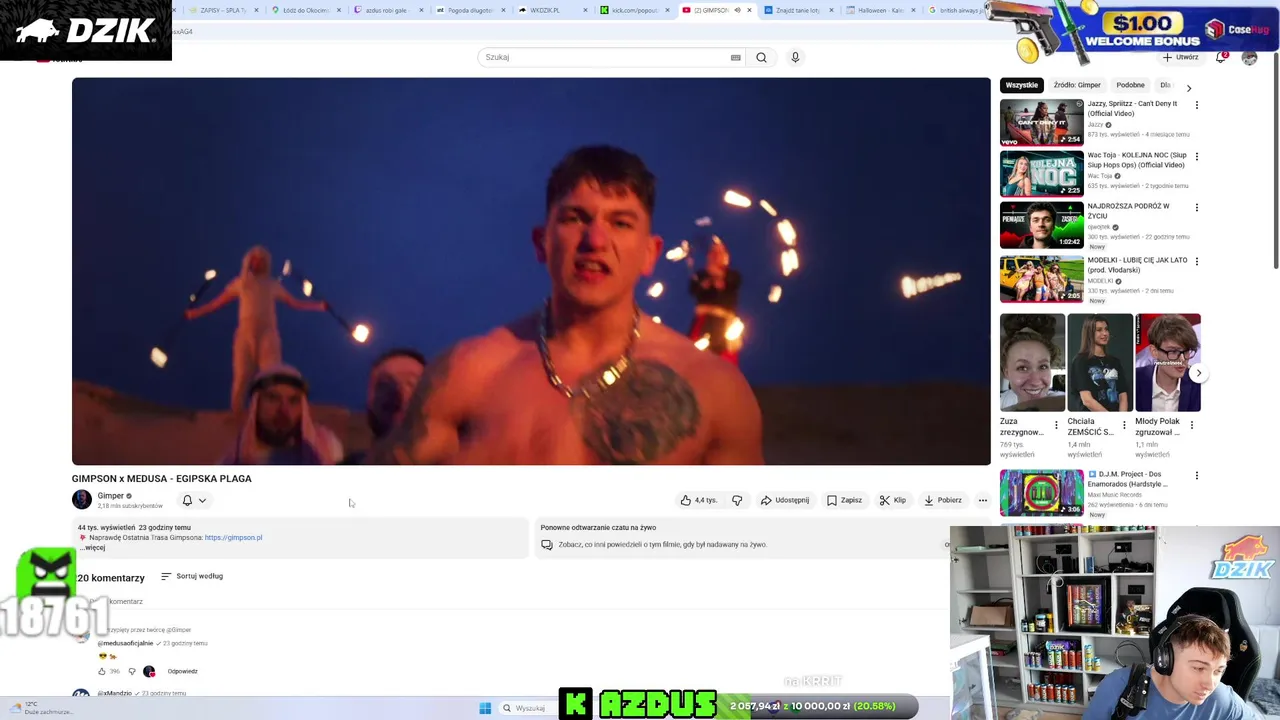Screen dimensions: 1280x720
Task: Click the Klip scissors button
Action: (893, 500)
